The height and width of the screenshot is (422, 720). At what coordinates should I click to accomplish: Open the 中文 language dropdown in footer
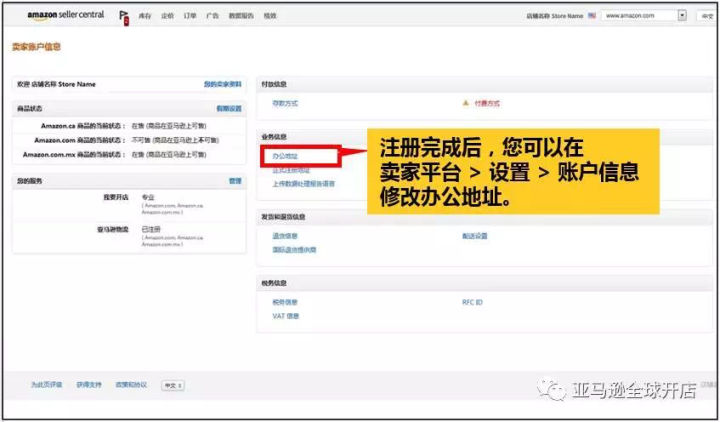point(173,385)
